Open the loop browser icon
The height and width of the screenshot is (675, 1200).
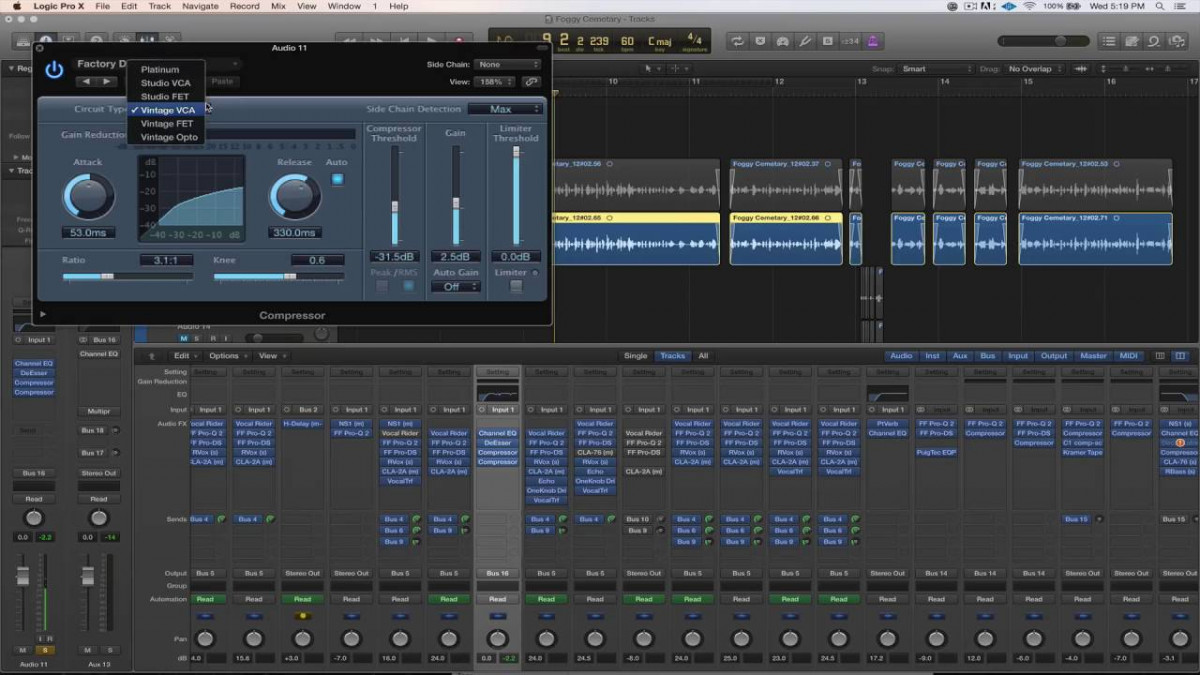click(1153, 41)
